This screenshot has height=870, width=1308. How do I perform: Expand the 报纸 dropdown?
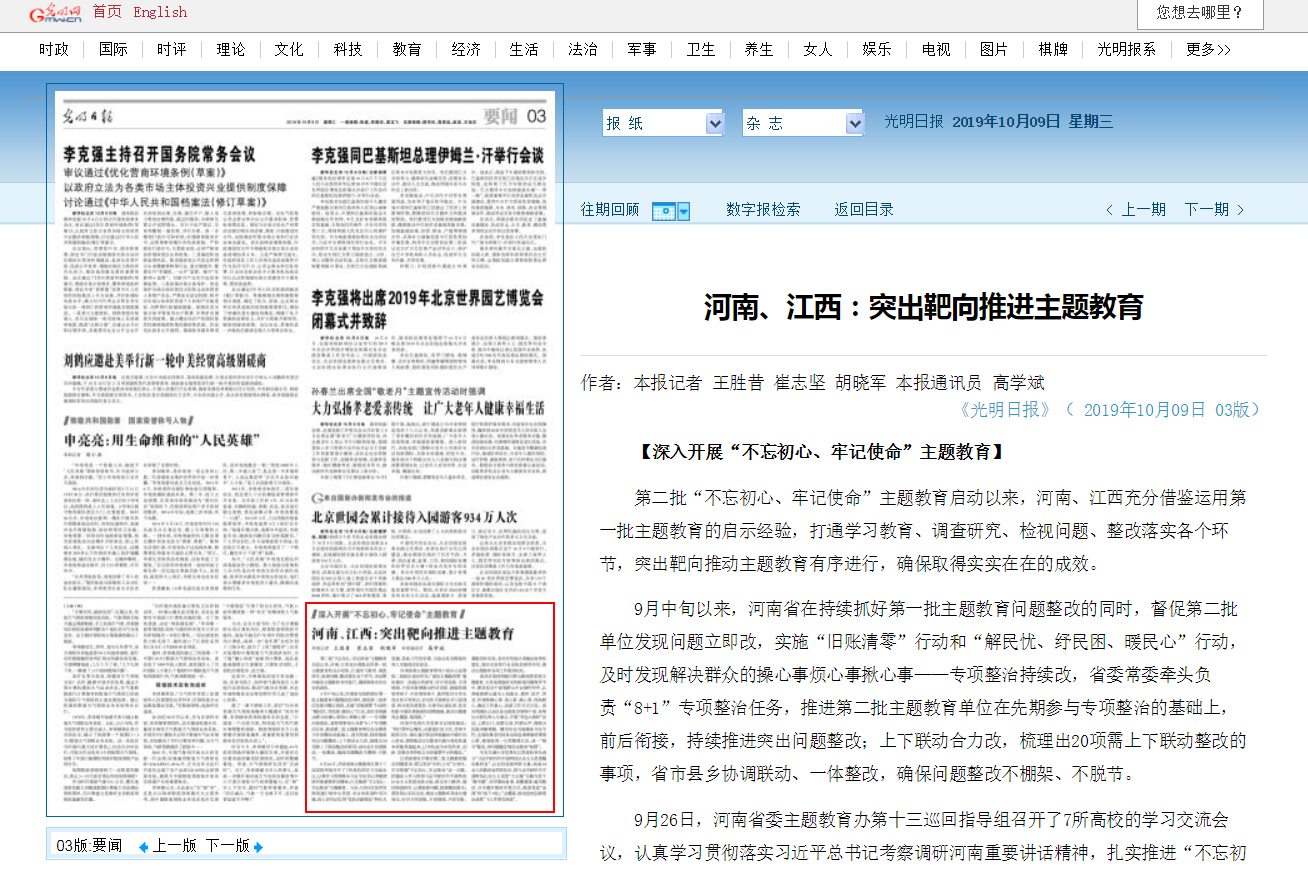[x=714, y=123]
